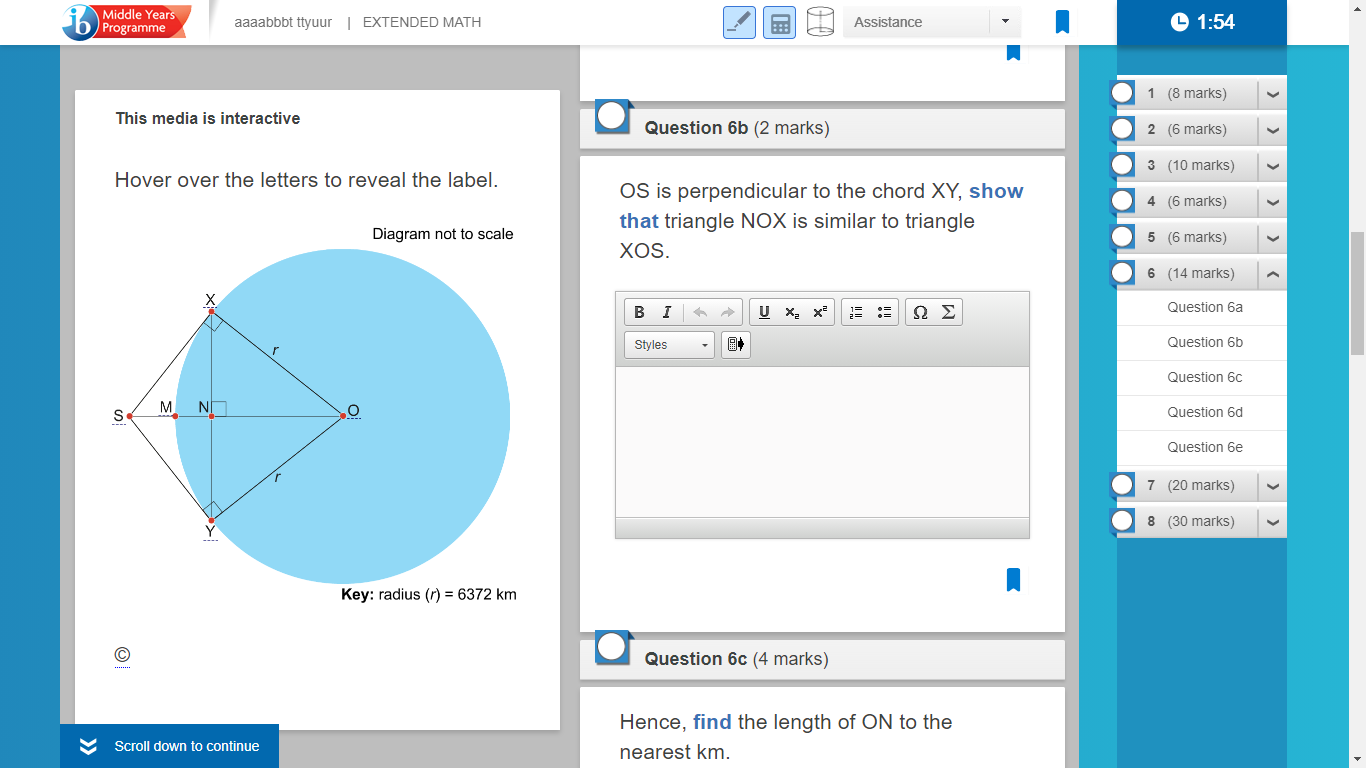
Task: Mark the Question 6c completion circle
Action: 612,648
